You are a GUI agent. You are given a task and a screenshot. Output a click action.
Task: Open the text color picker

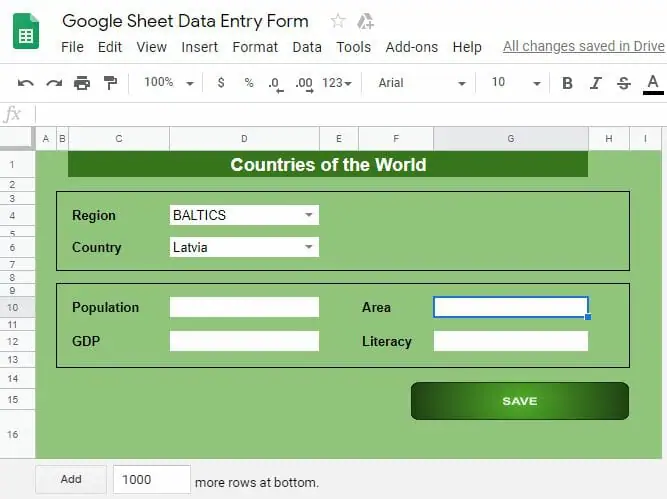[653, 83]
